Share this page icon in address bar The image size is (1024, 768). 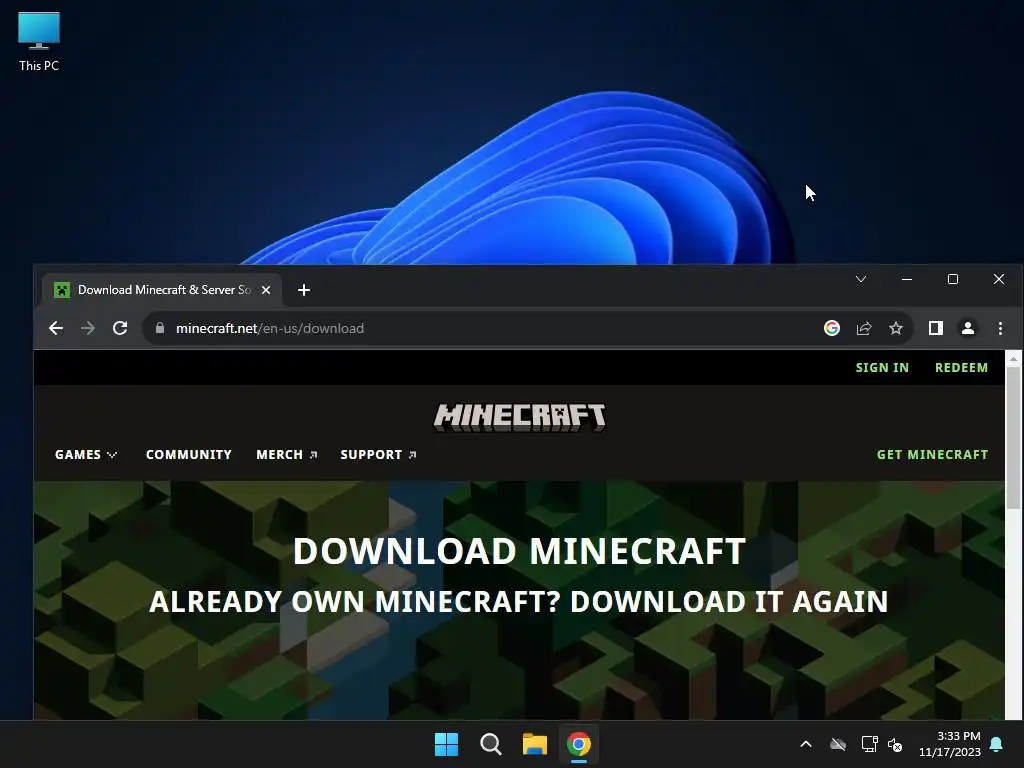pyautogui.click(x=864, y=328)
